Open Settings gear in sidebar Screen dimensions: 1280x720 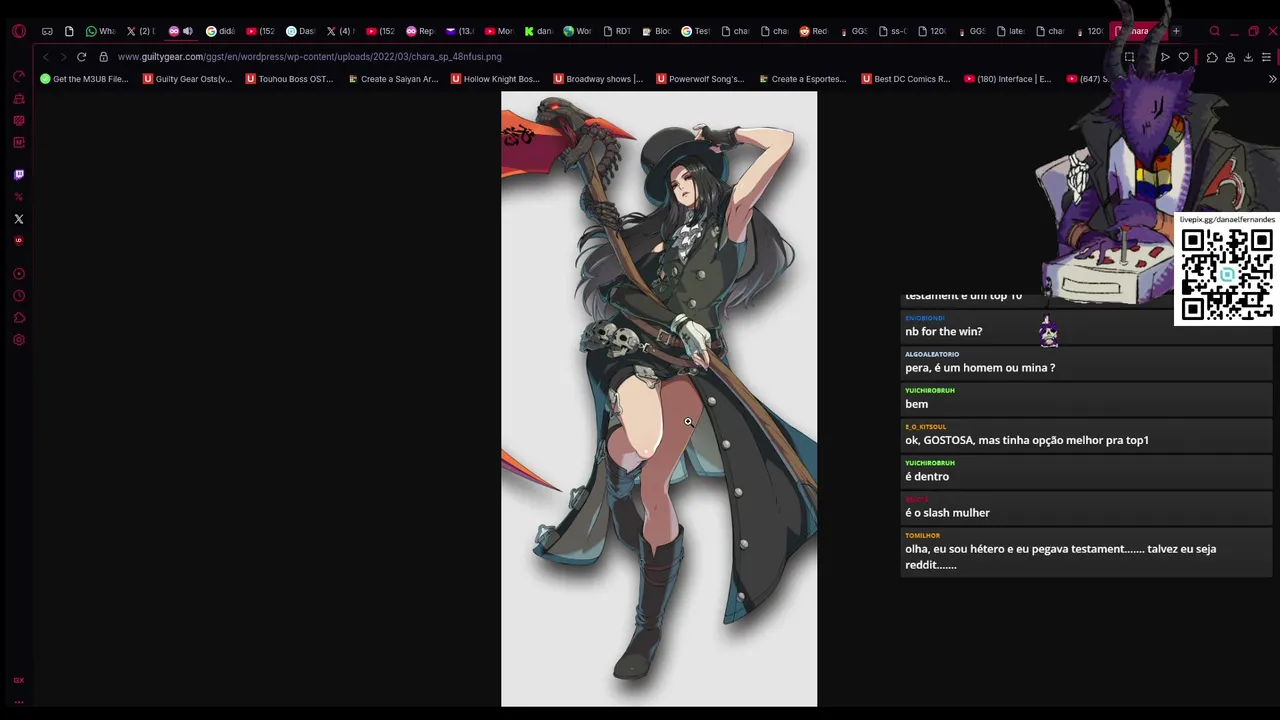click(19, 340)
